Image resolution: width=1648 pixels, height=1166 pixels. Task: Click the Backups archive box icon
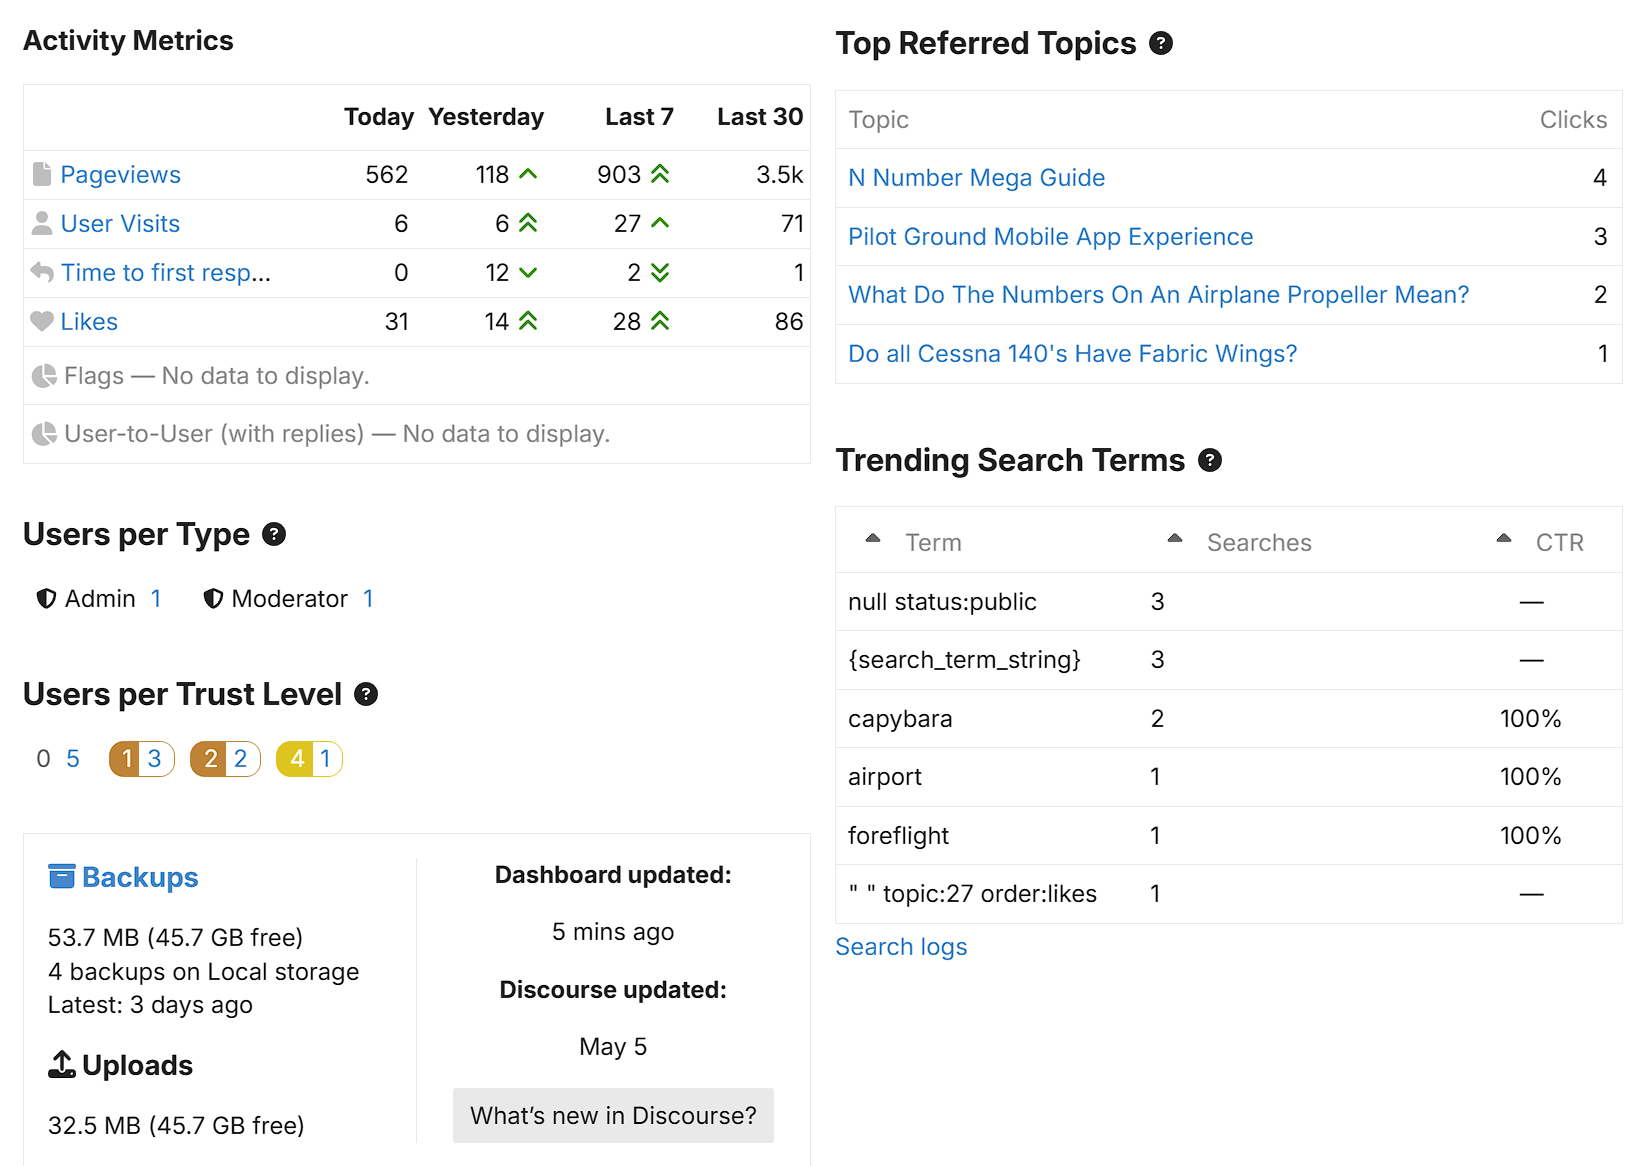tap(62, 877)
